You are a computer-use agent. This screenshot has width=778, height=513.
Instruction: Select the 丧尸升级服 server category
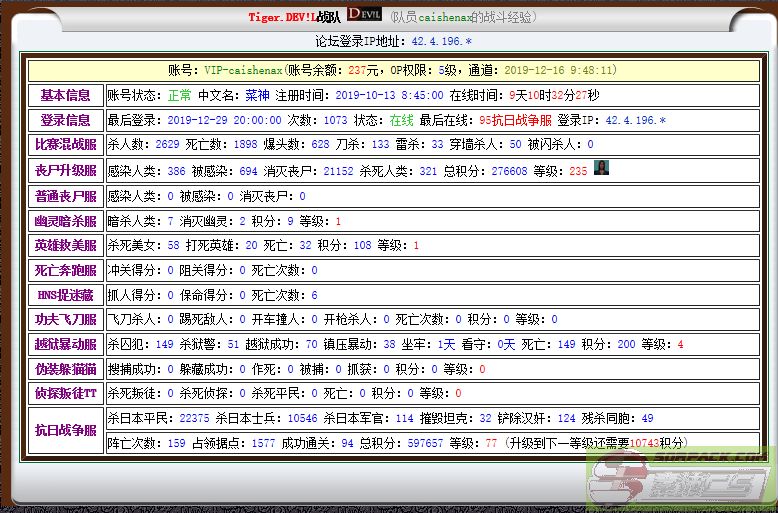pyautogui.click(x=65, y=170)
